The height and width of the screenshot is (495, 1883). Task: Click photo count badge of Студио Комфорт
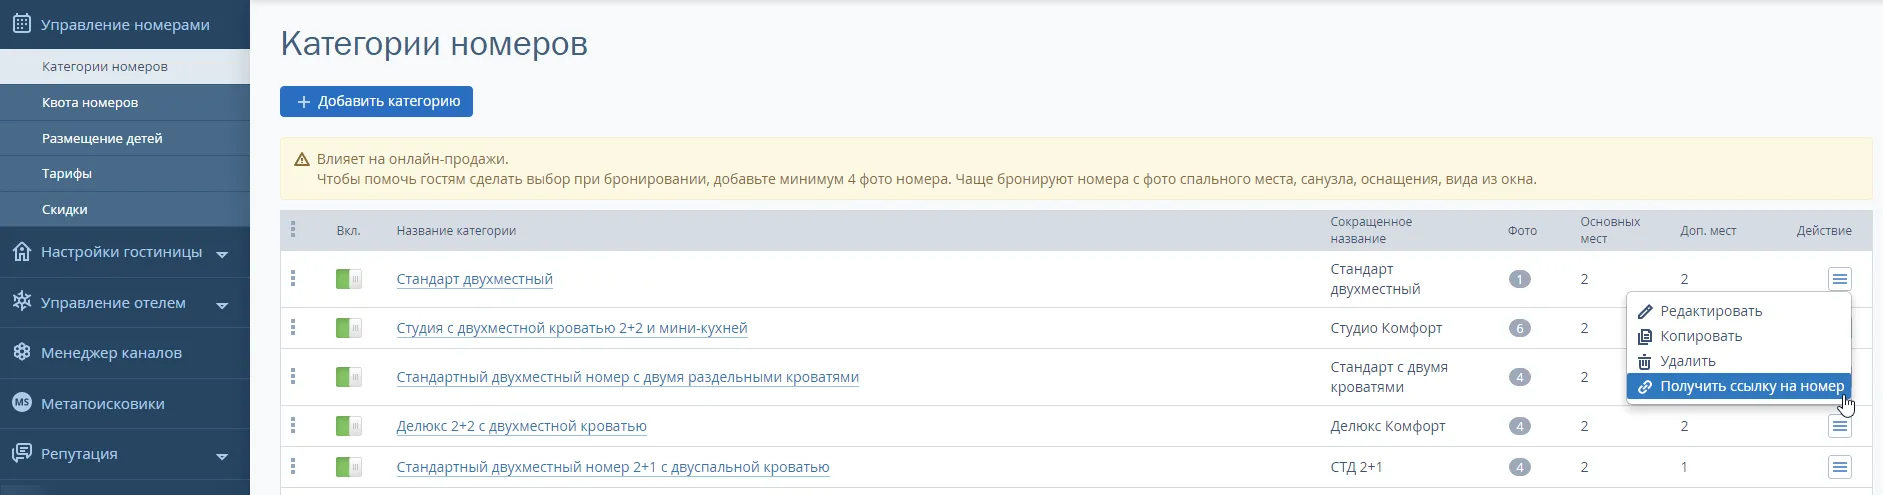click(1519, 328)
